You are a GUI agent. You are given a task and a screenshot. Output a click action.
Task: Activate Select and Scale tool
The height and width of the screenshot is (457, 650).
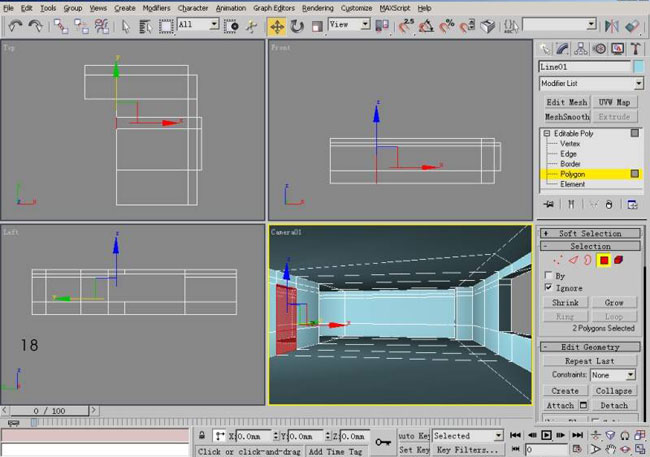[x=317, y=27]
